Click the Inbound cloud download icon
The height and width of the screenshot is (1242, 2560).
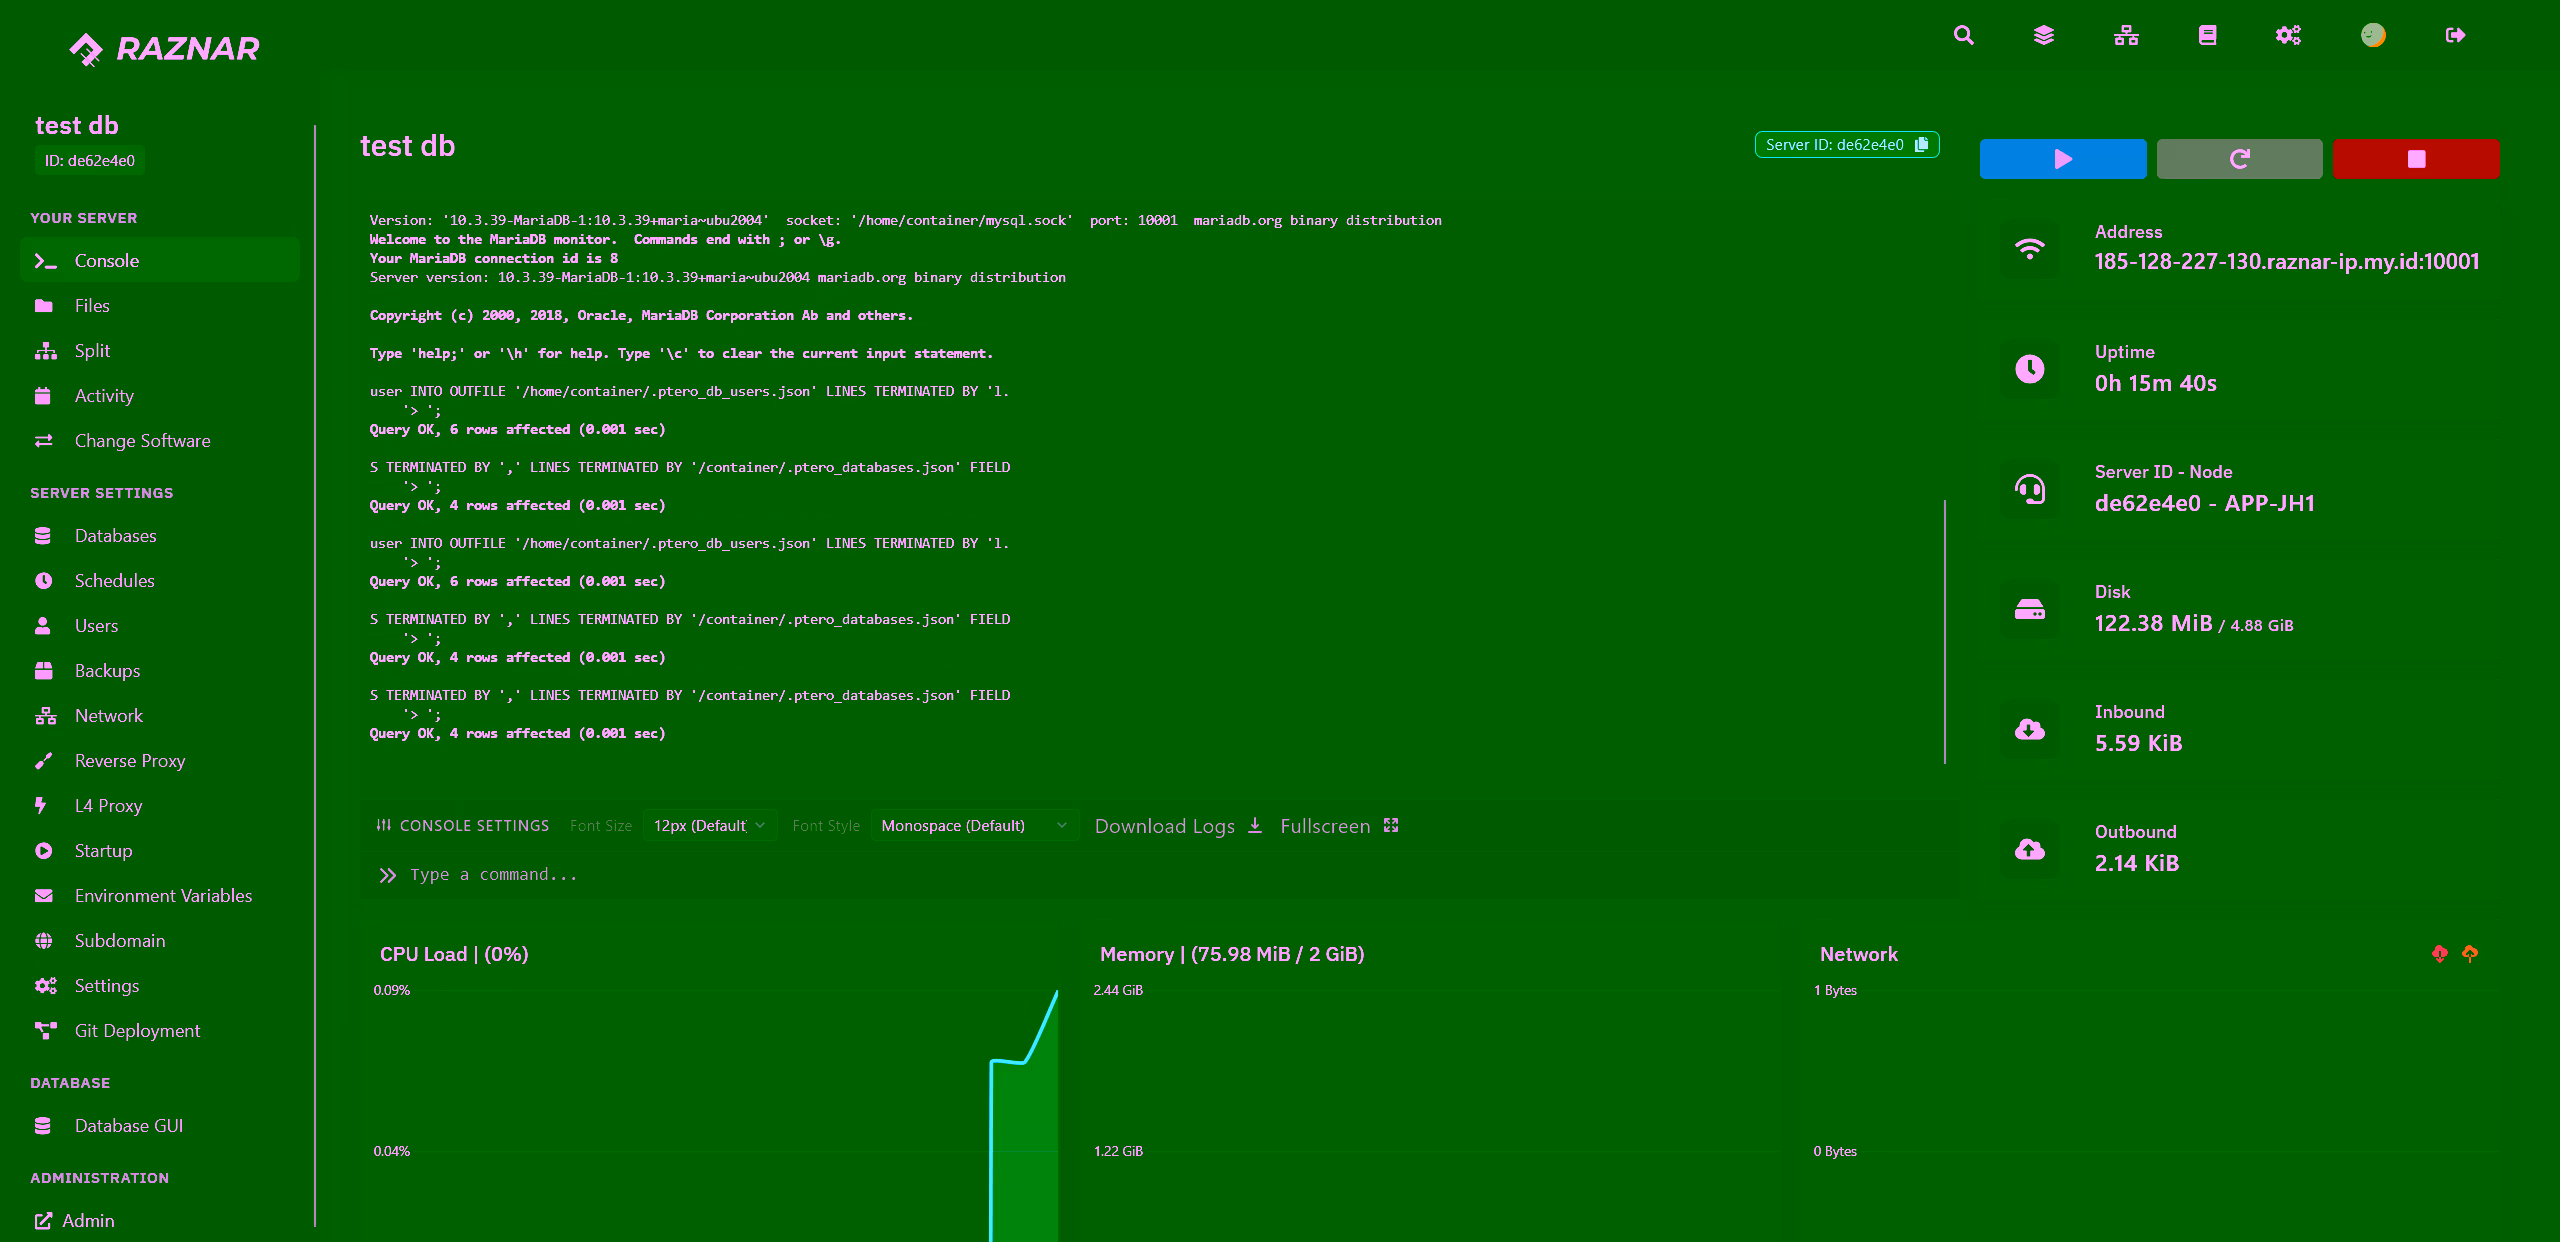pos(2029,729)
